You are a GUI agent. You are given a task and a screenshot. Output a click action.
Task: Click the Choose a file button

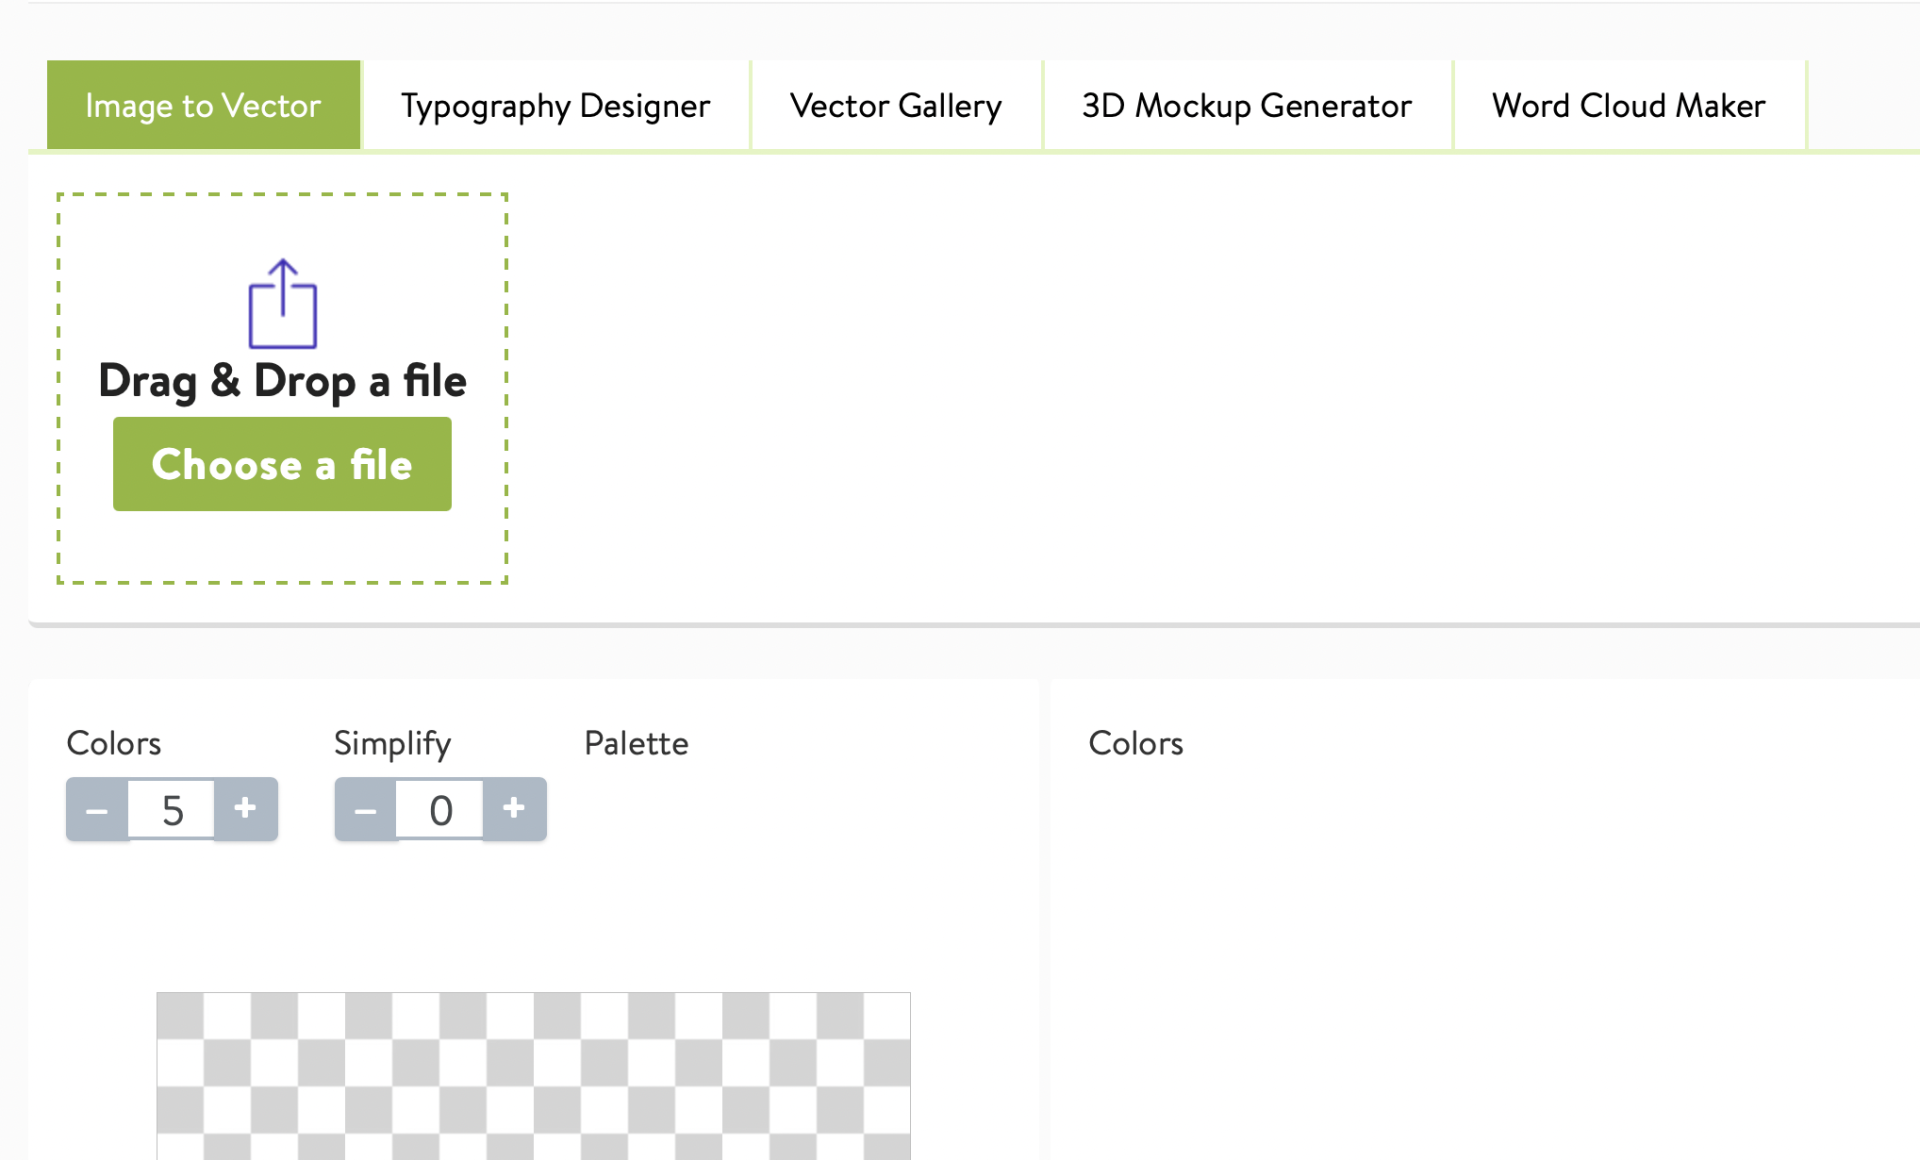(282, 464)
